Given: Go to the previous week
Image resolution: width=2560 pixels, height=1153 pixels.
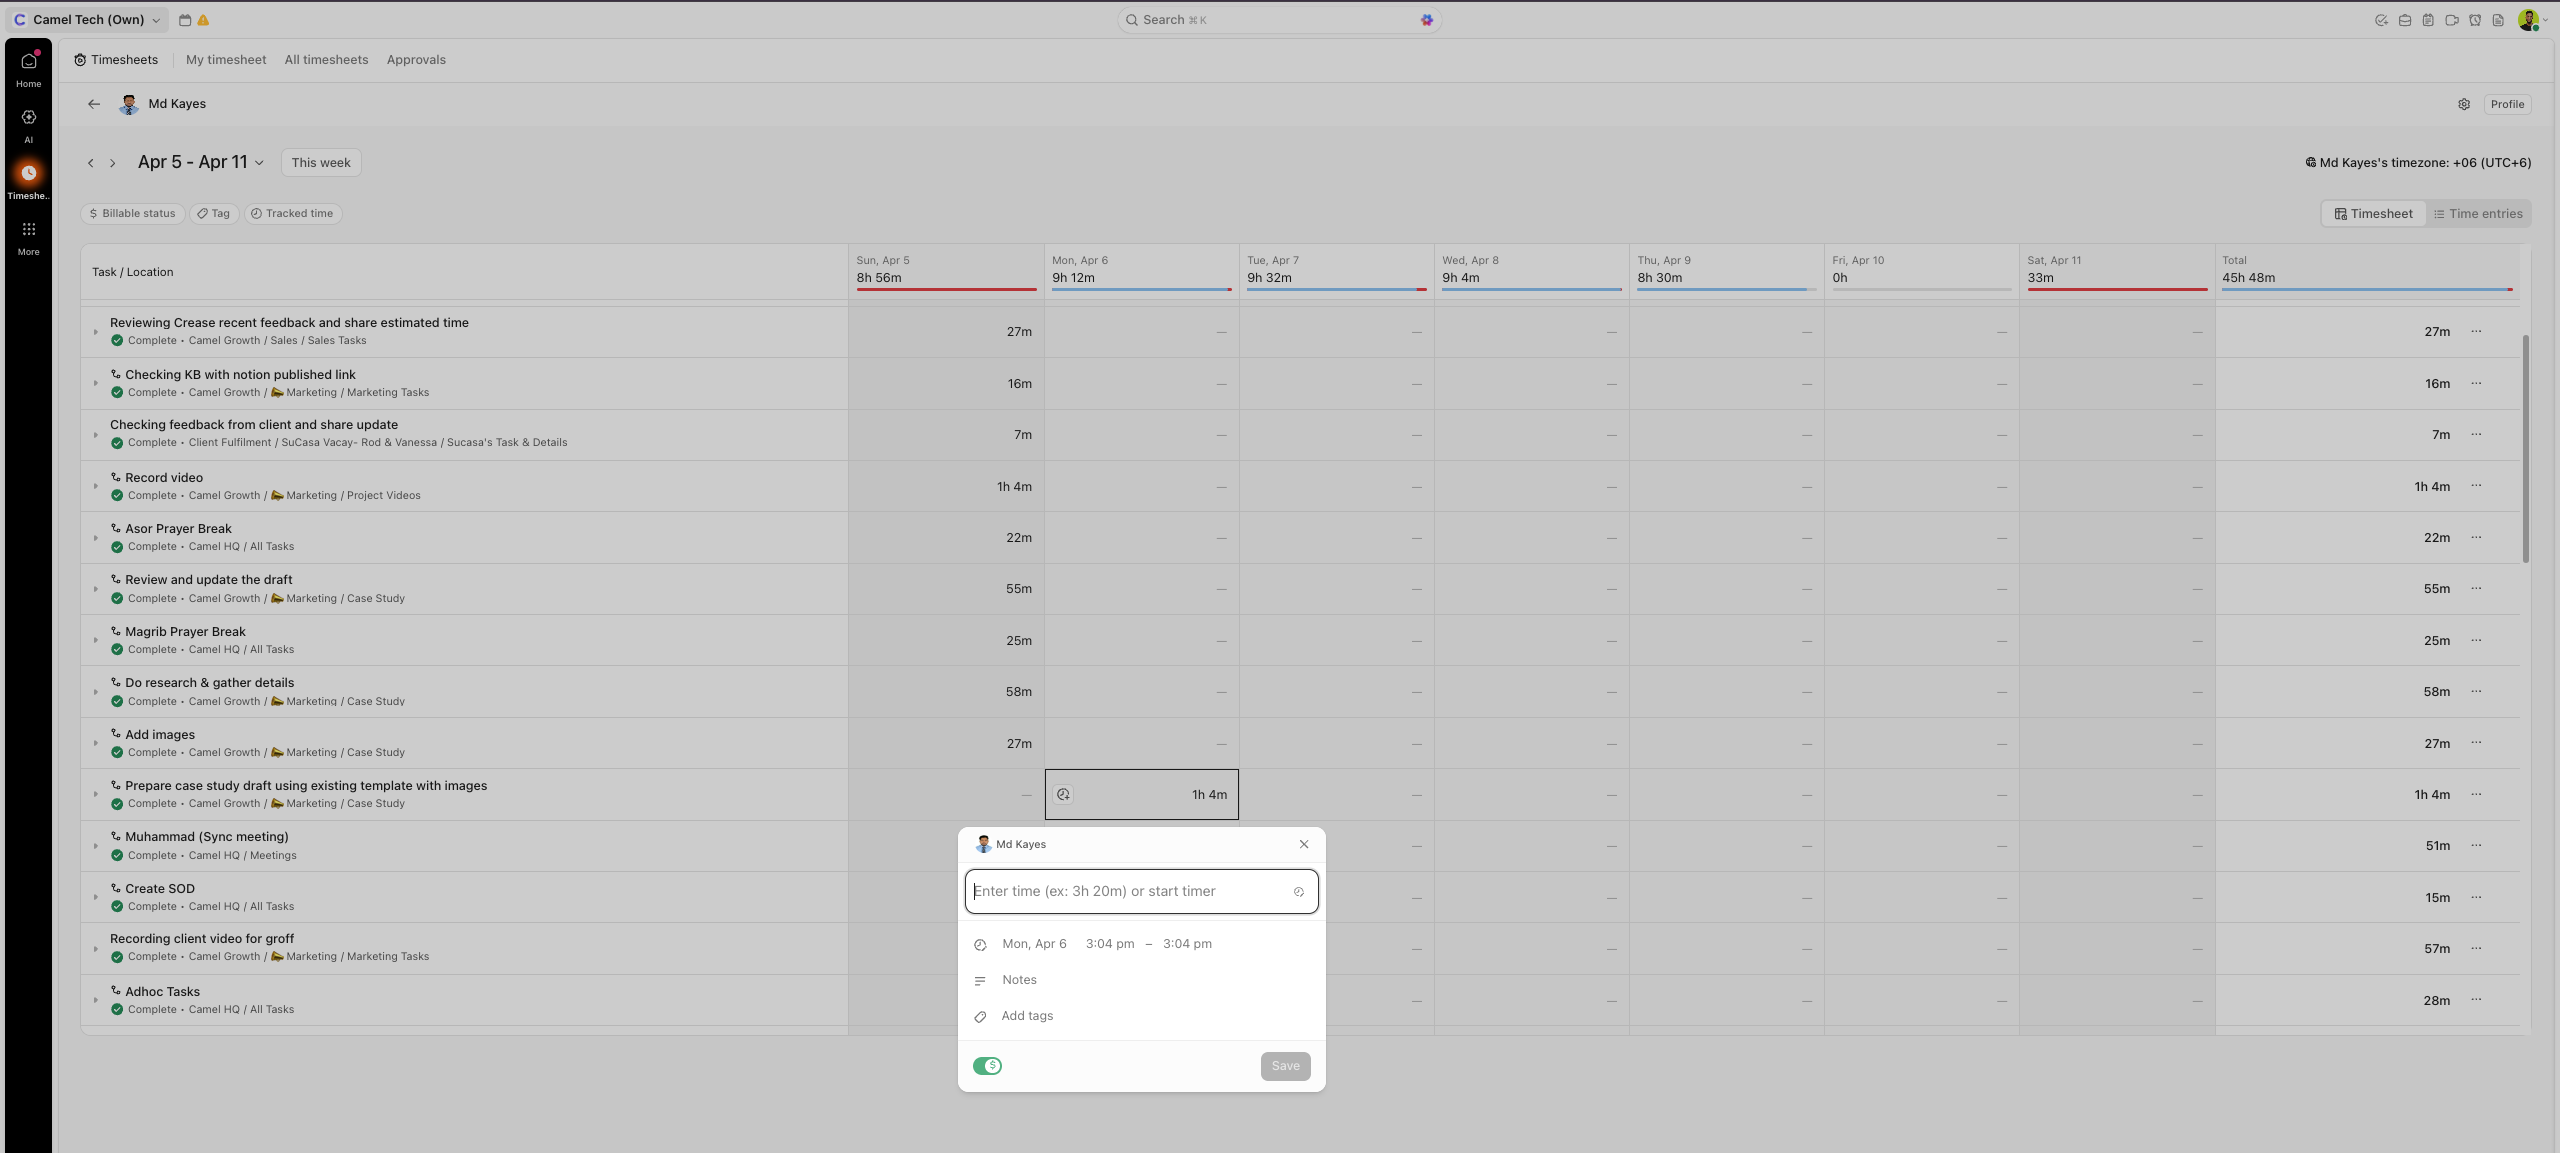Looking at the screenshot, I should pyautogui.click(x=91, y=163).
